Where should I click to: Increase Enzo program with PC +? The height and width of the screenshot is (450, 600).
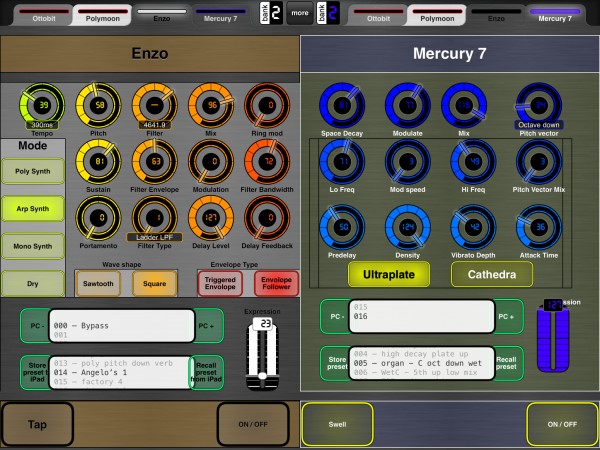pos(207,326)
